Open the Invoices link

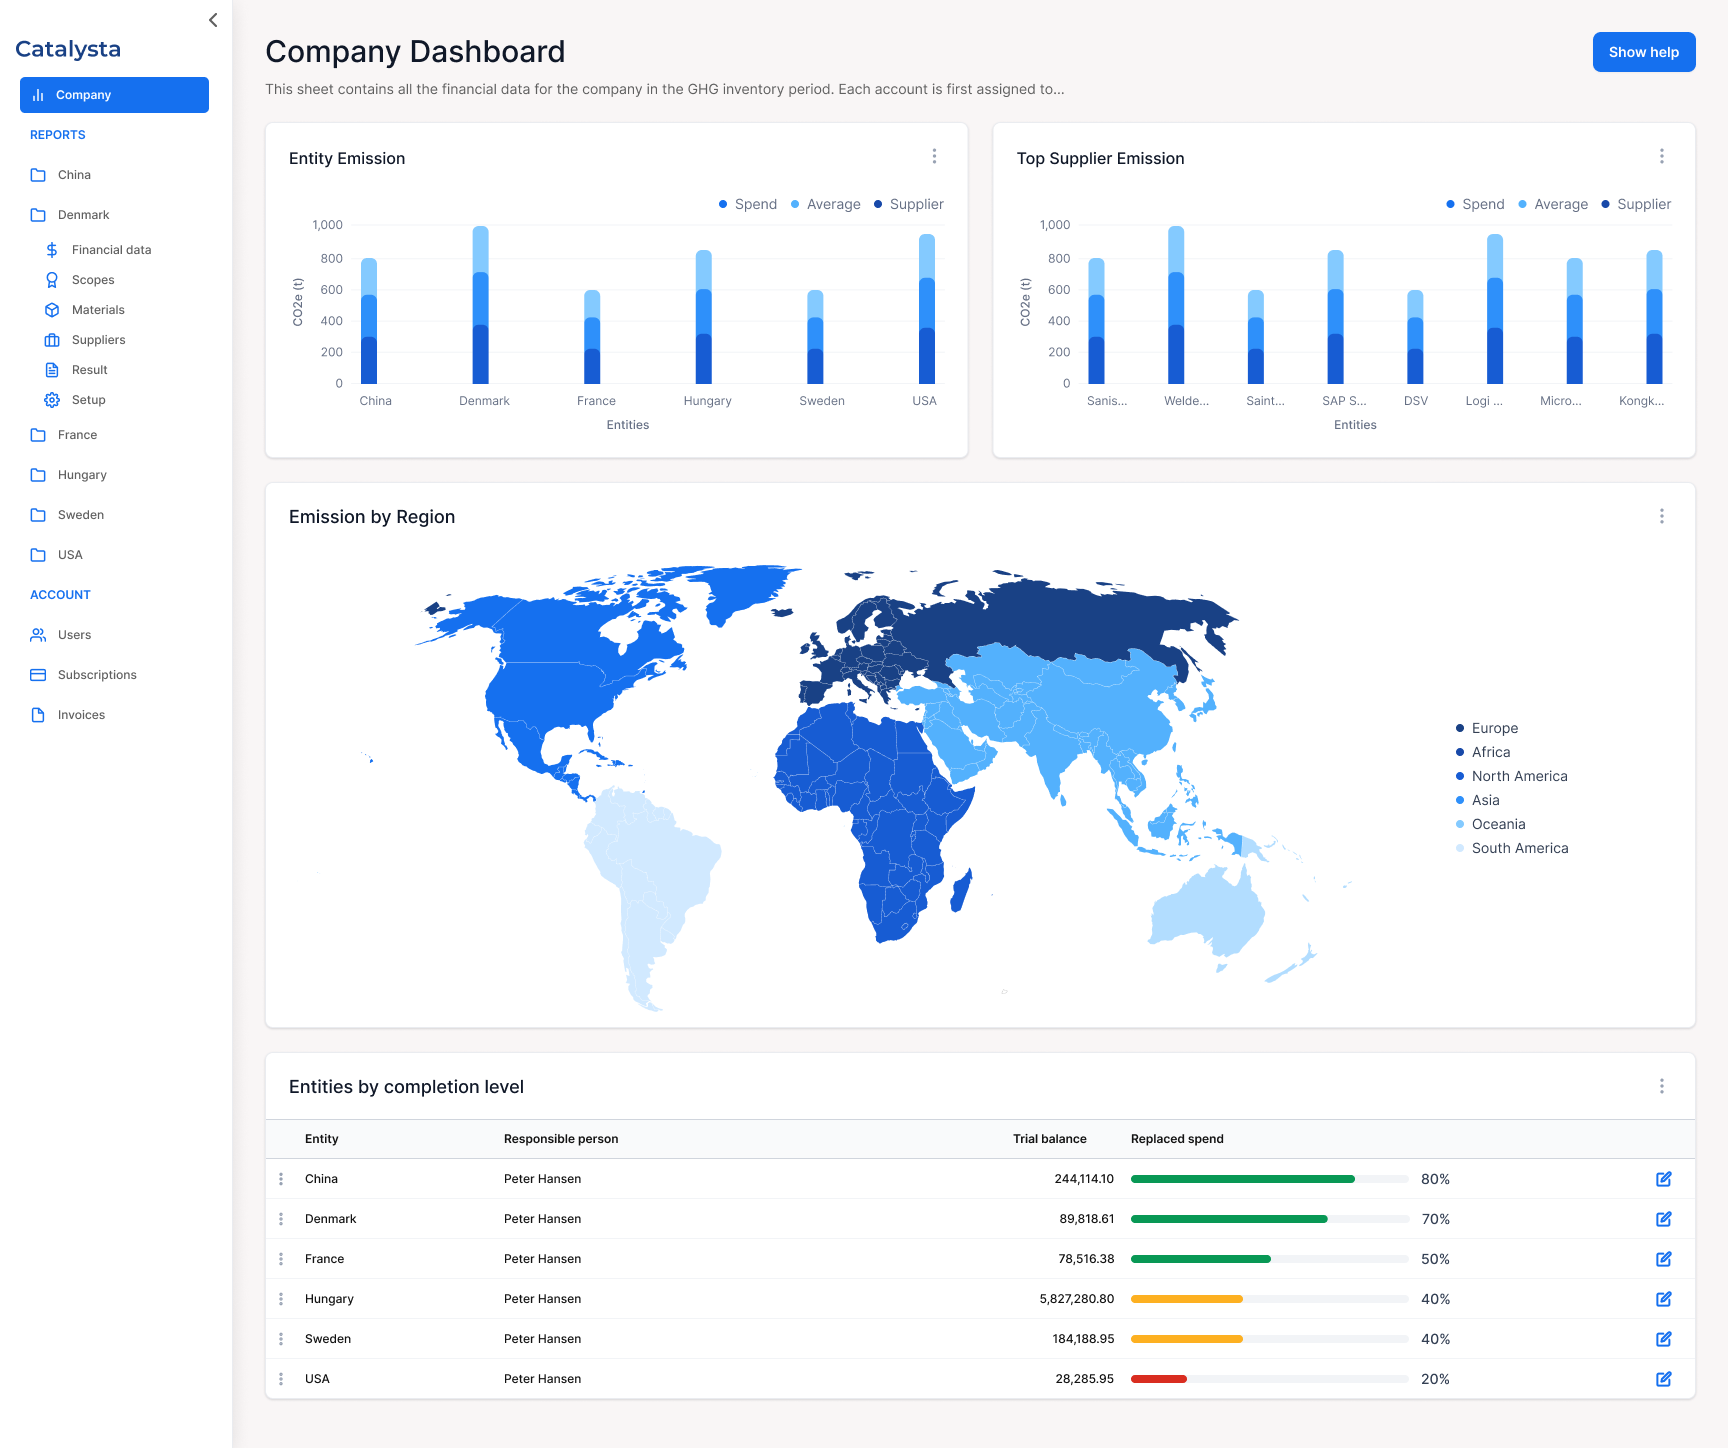(x=81, y=715)
